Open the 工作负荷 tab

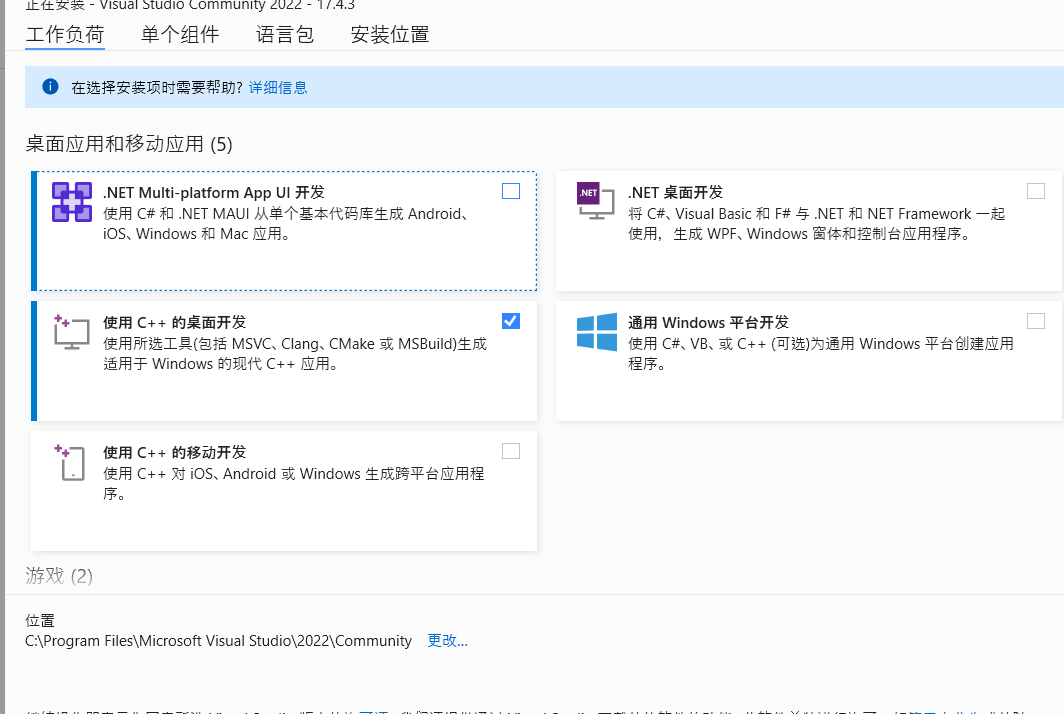[x=65, y=34]
